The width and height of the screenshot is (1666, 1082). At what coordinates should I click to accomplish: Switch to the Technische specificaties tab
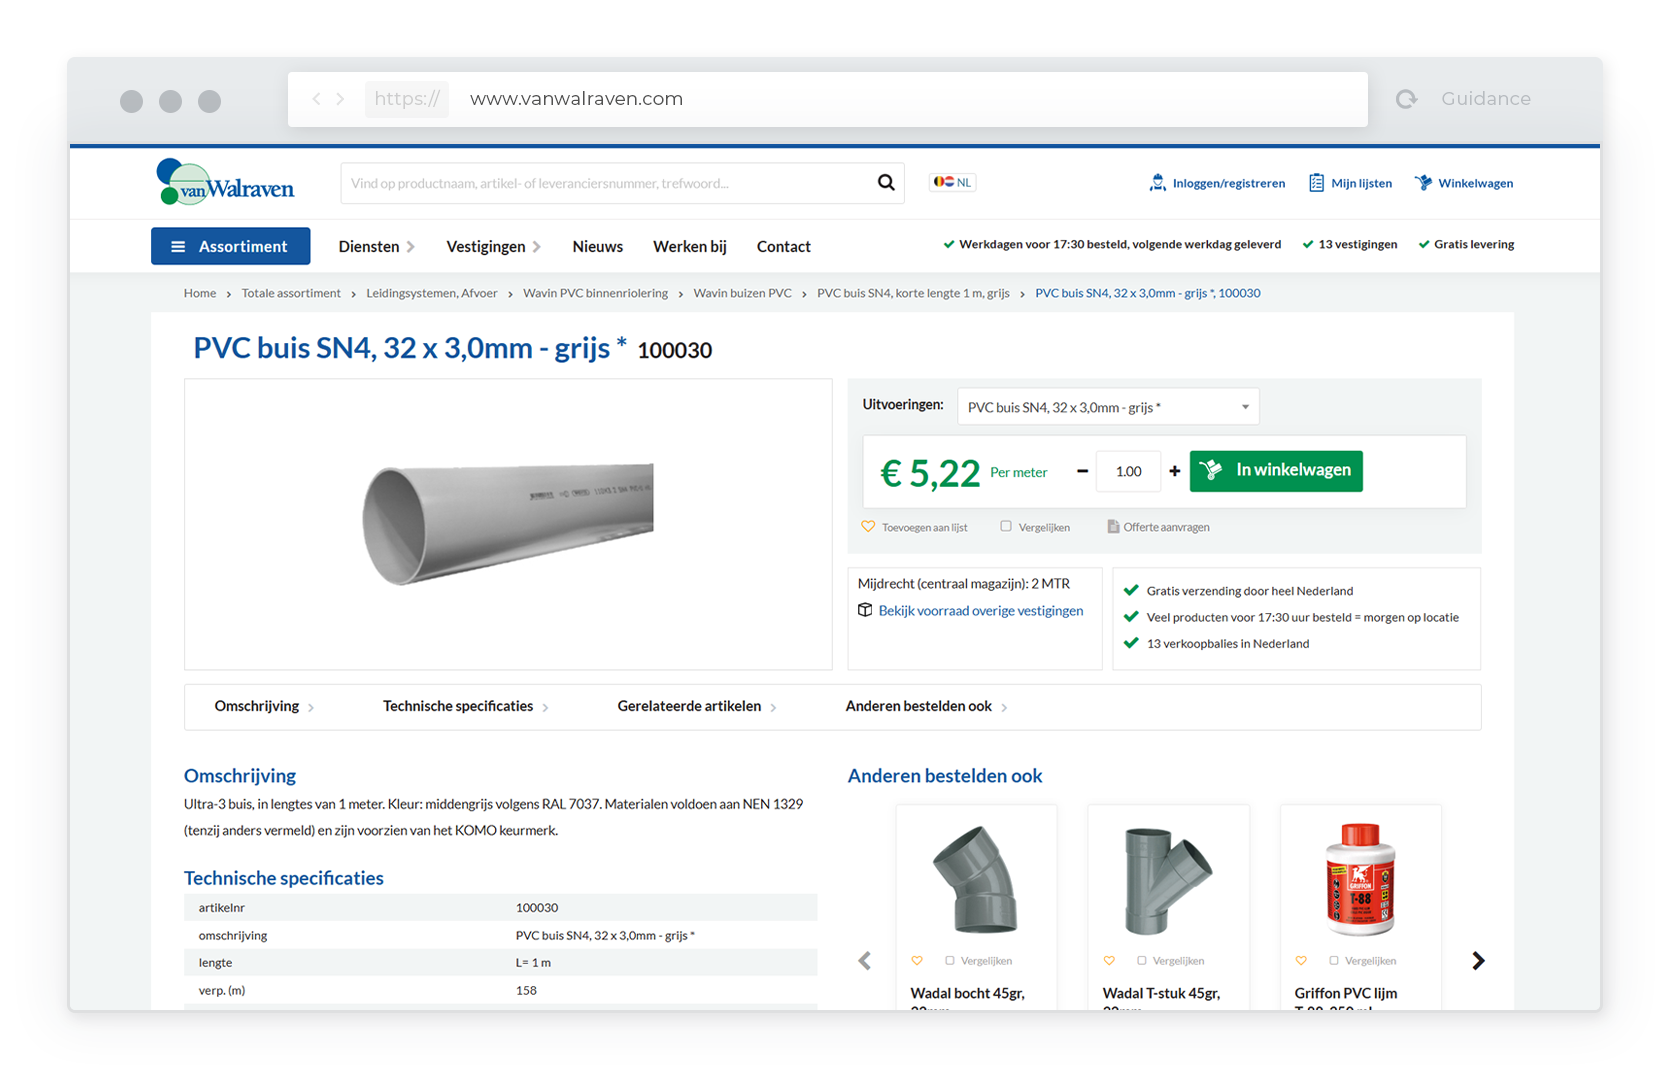(x=458, y=706)
